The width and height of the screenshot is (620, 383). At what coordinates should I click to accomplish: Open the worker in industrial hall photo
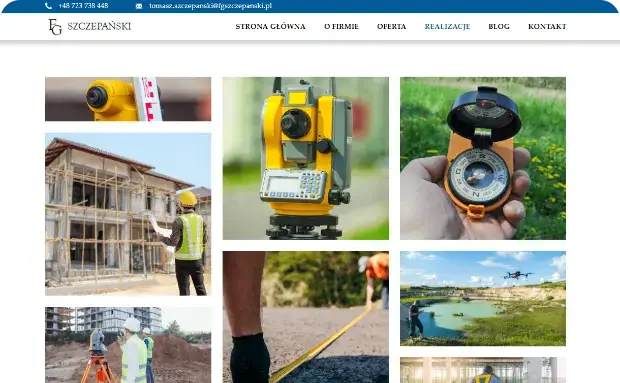pos(483,370)
